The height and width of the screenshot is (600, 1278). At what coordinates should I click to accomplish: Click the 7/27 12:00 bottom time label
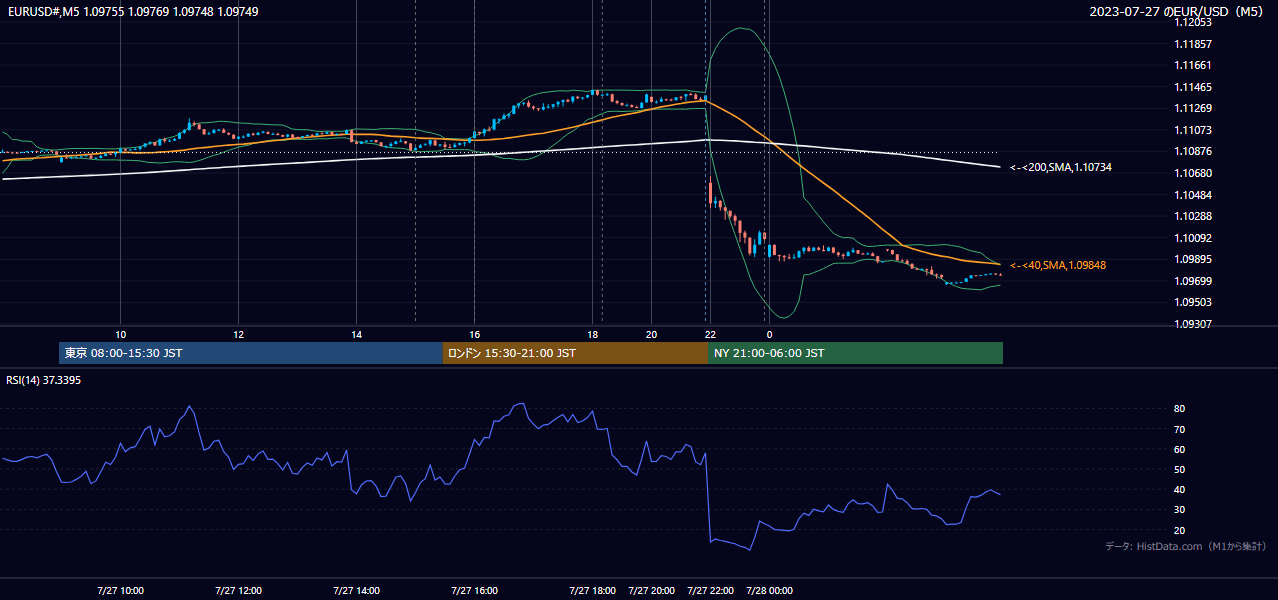(x=238, y=590)
